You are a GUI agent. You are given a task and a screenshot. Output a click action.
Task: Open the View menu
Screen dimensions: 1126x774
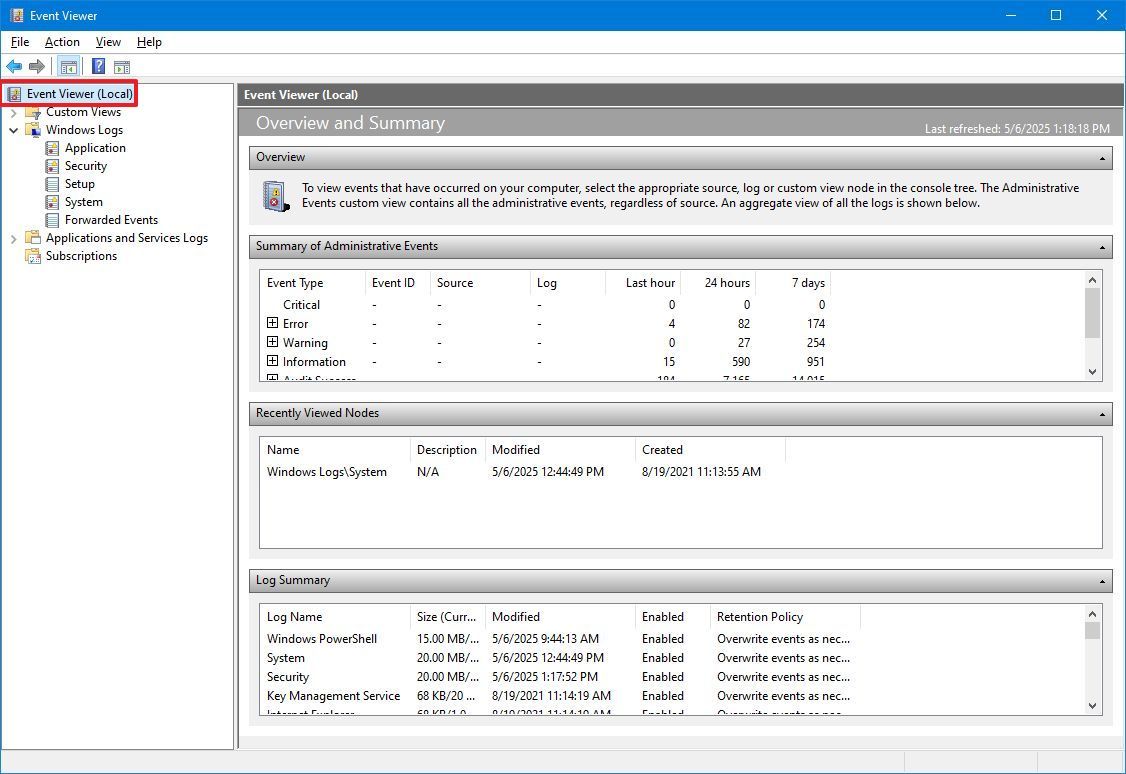click(x=107, y=42)
